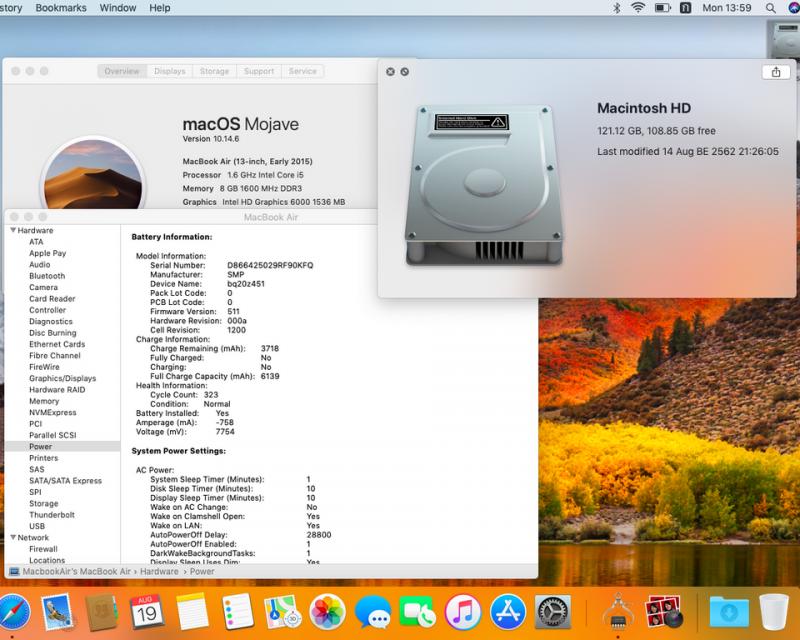Open Calendar showing 19 in the Dock

146,611
